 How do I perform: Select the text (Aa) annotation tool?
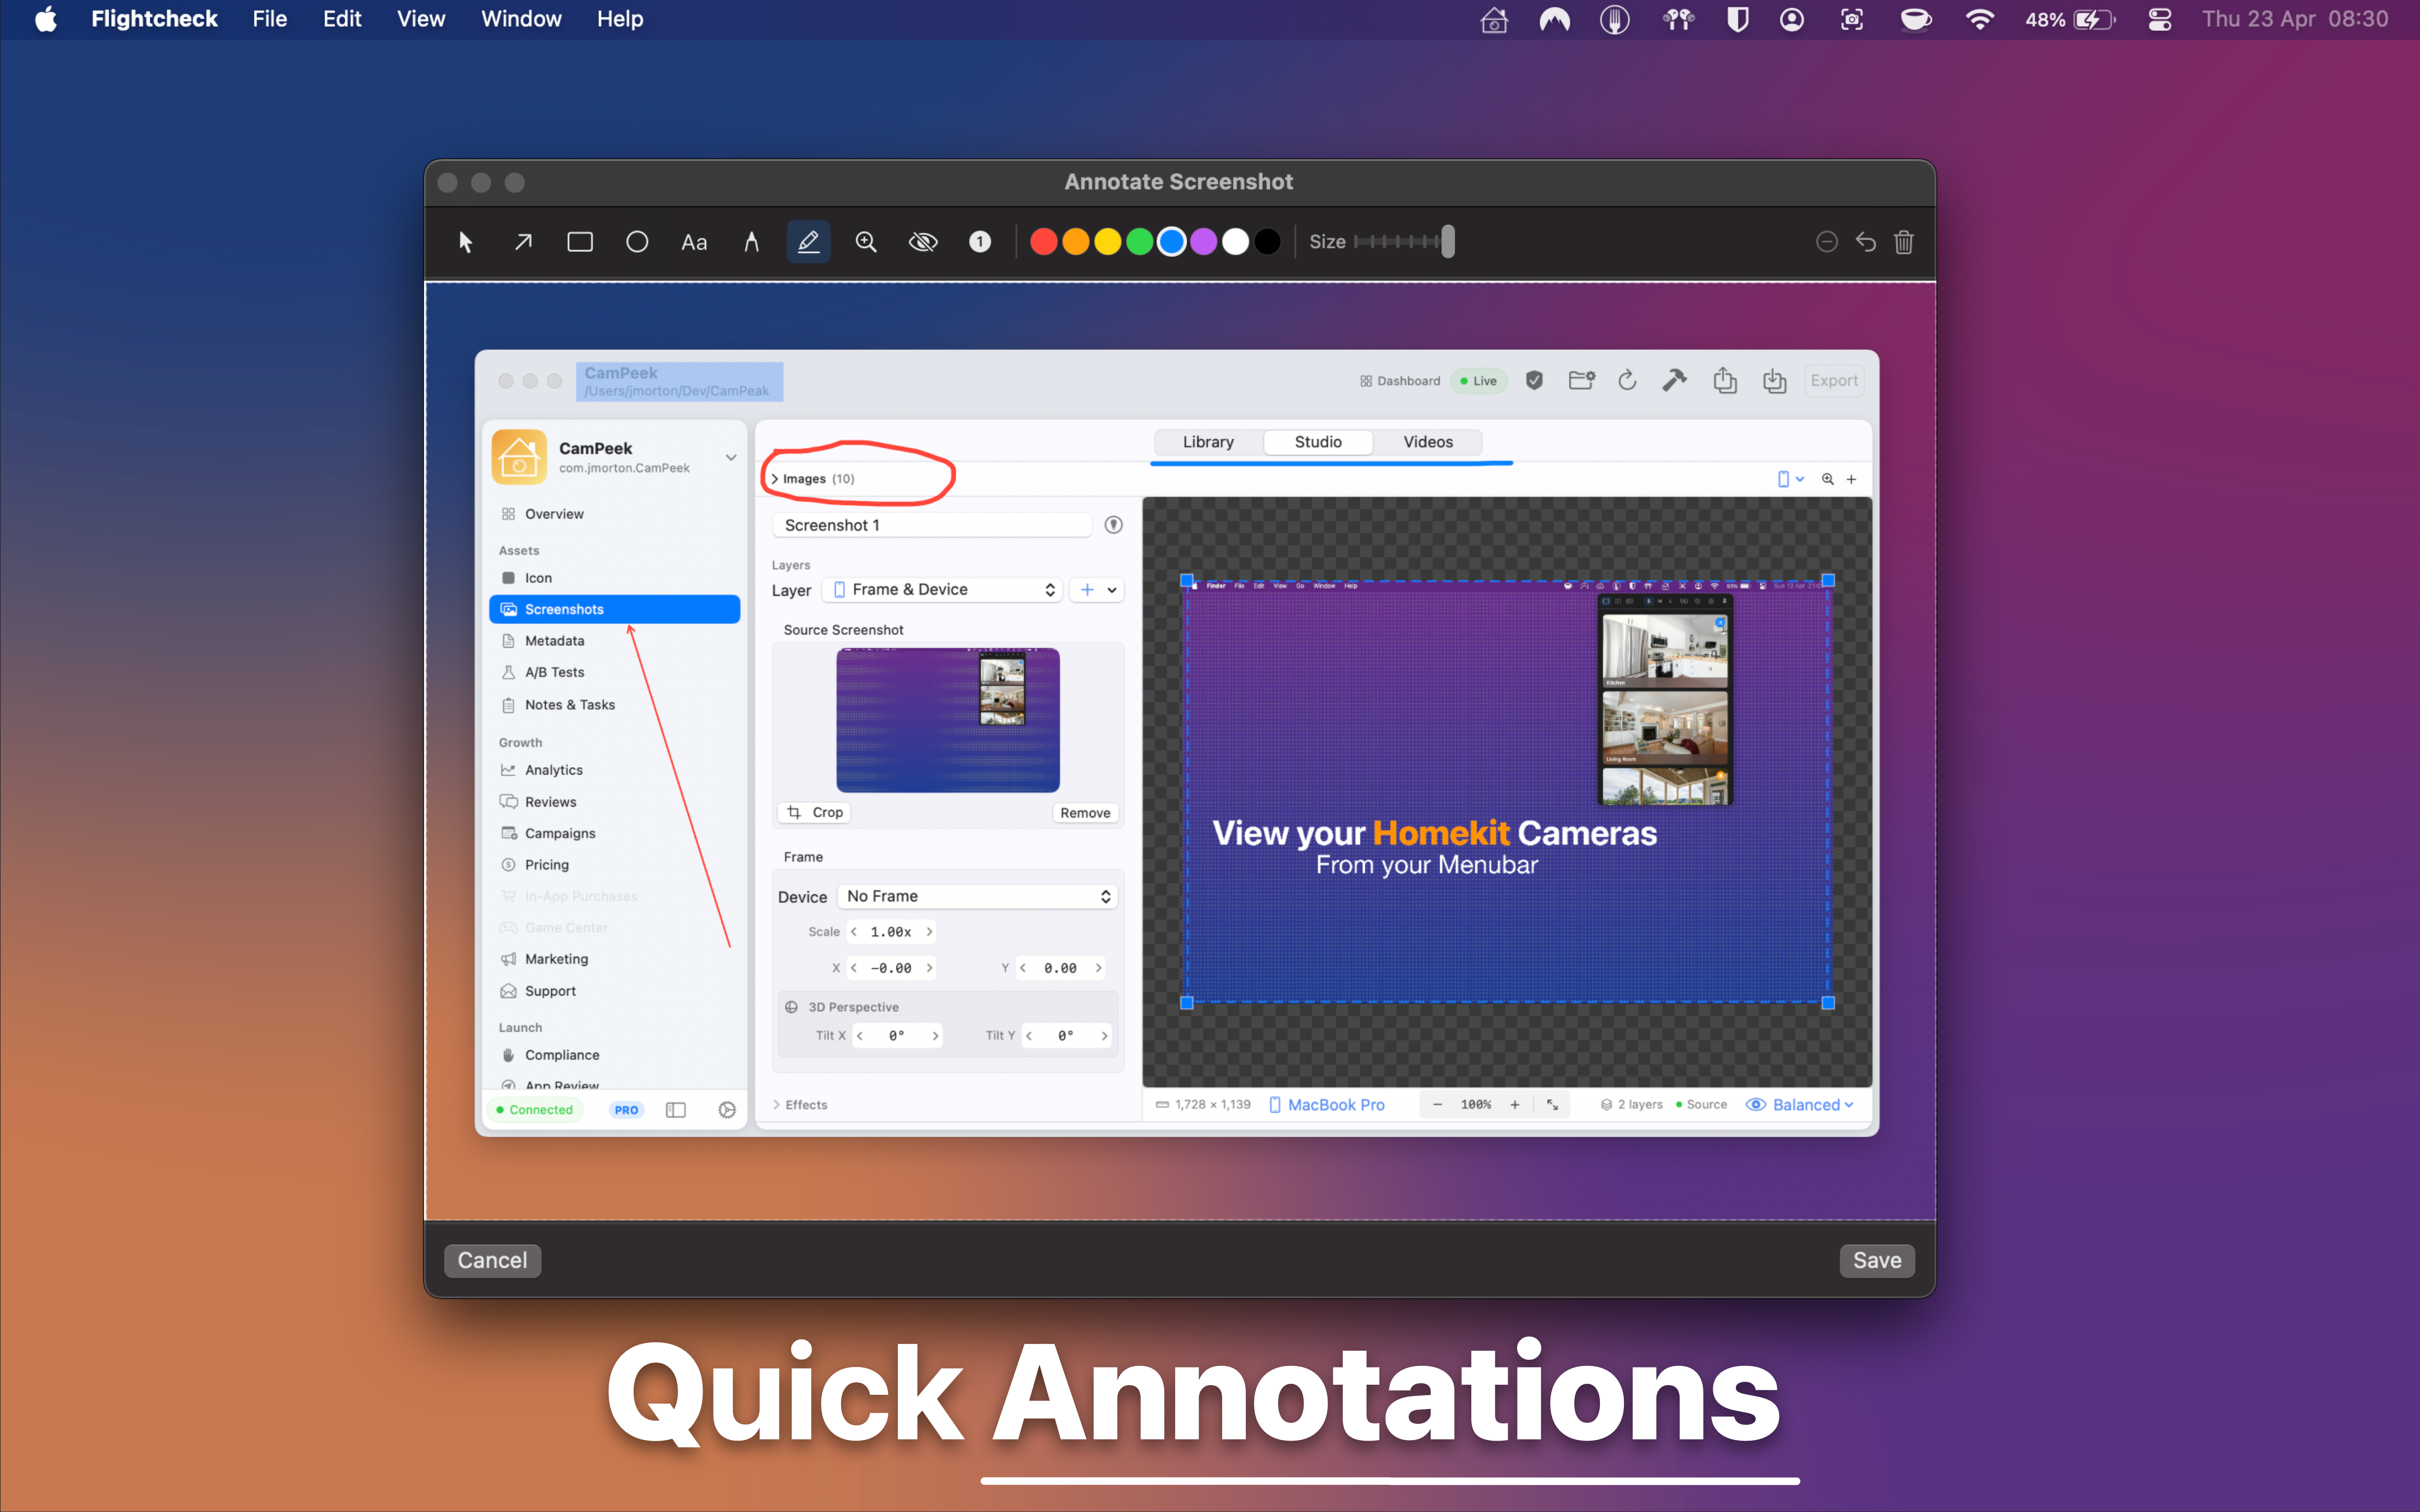tap(694, 241)
